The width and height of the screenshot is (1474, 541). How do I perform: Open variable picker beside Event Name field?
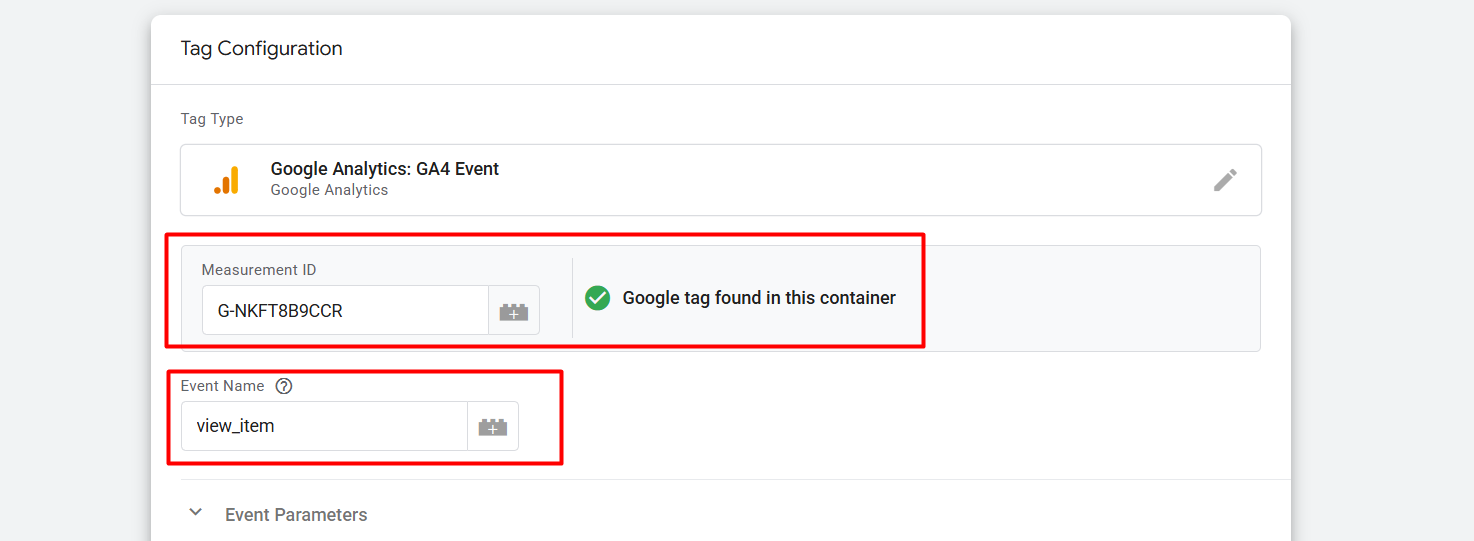click(493, 427)
